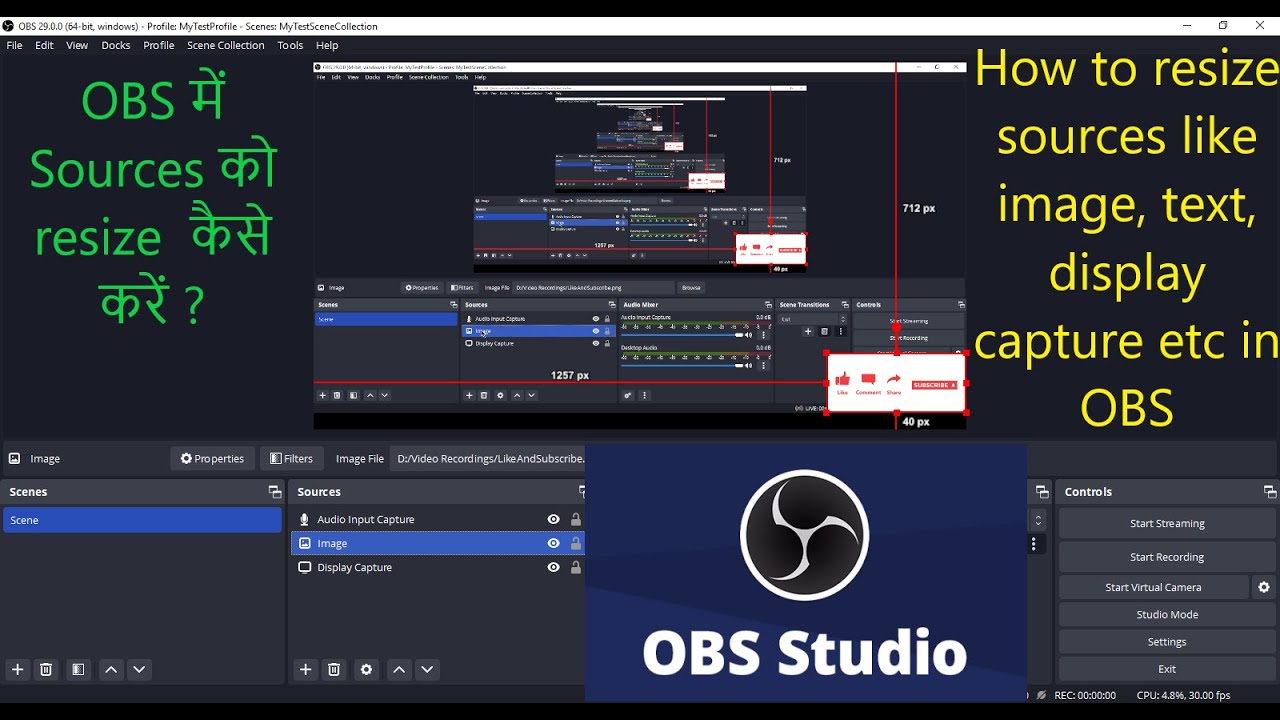Open source properties gear in Sources toolbar

366,669
